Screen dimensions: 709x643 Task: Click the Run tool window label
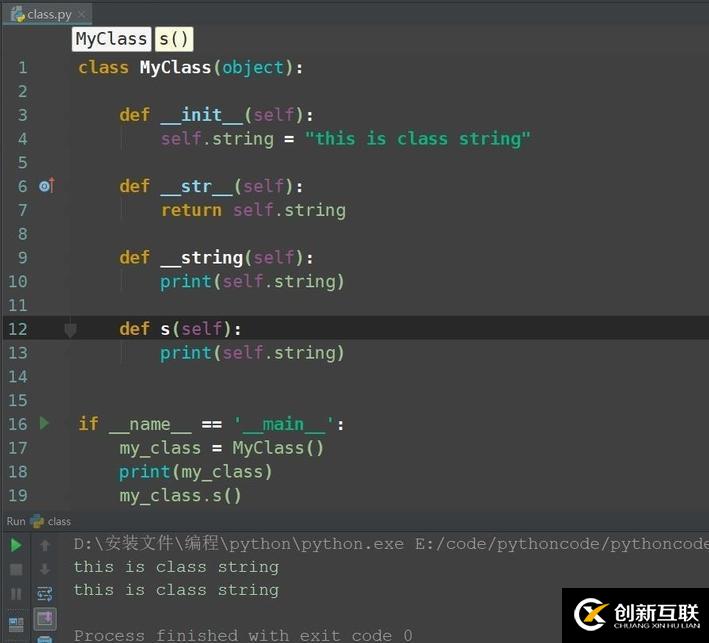pos(16,521)
